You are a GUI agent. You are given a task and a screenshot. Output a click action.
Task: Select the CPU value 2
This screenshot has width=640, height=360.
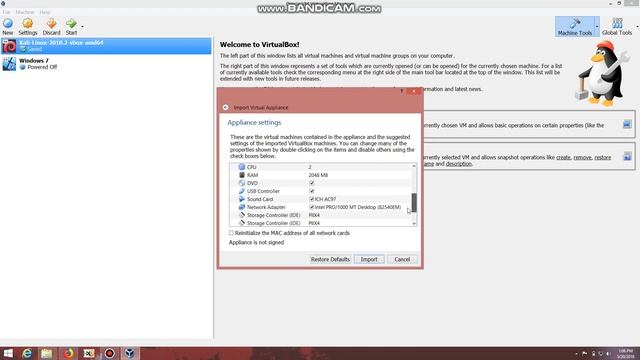pos(310,167)
